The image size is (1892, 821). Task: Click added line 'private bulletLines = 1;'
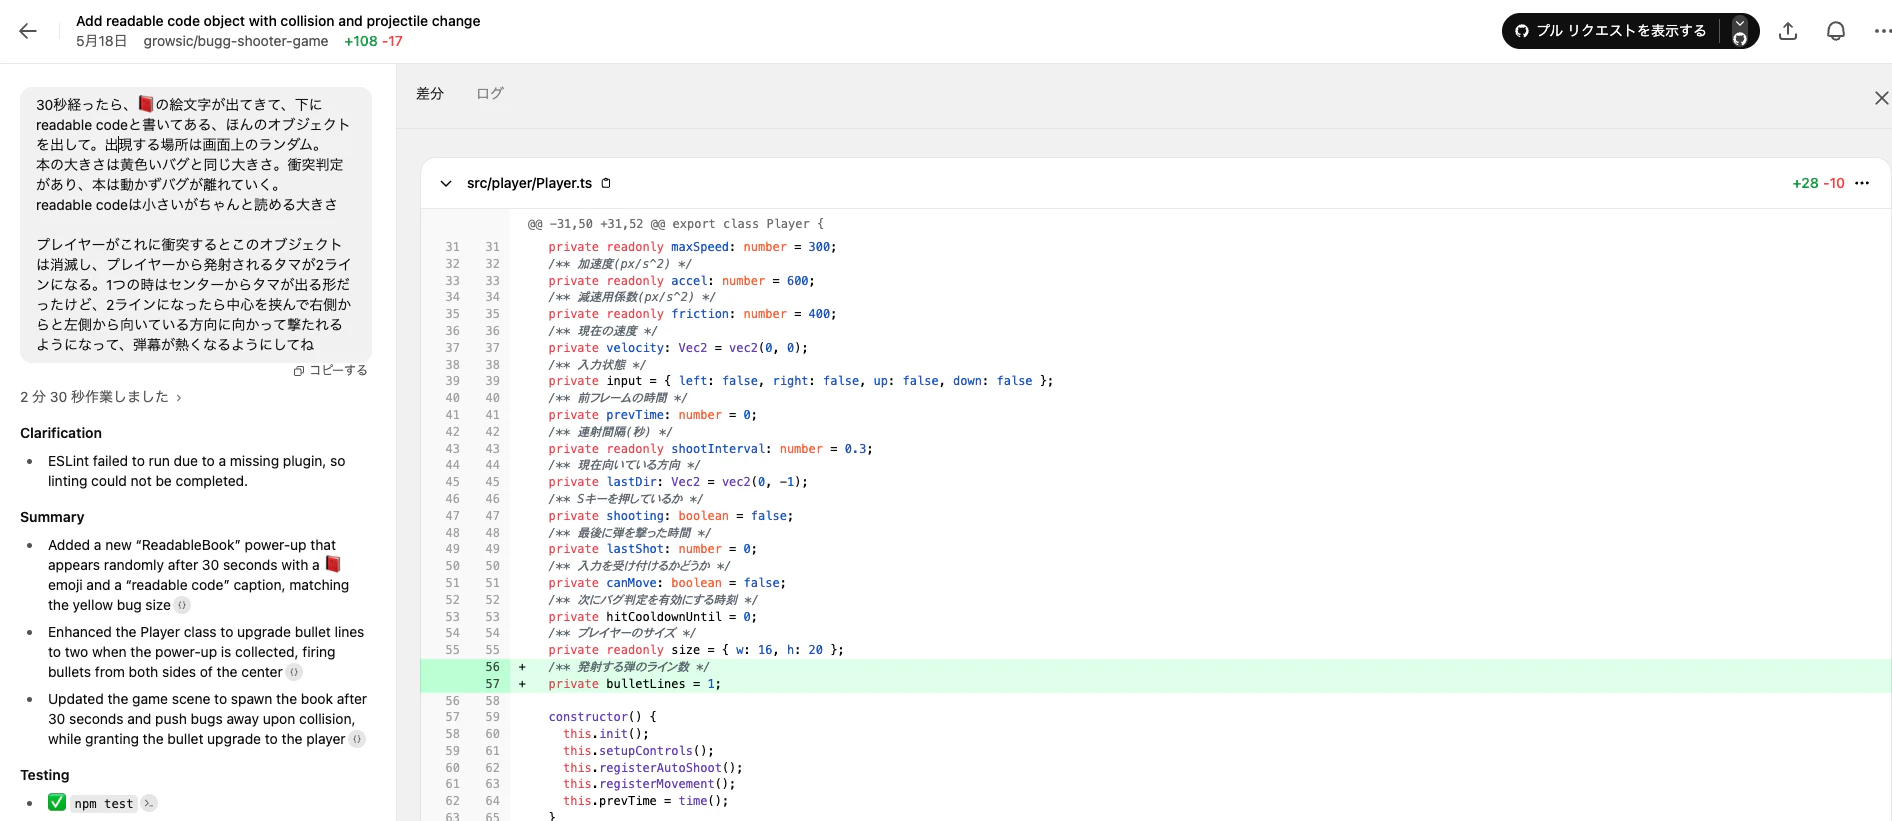point(634,684)
